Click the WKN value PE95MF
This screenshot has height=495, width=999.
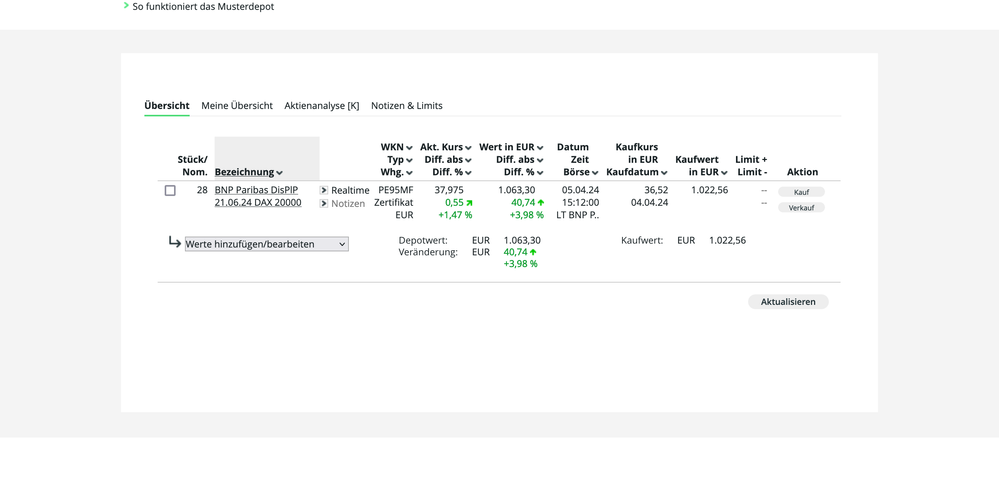click(x=396, y=190)
